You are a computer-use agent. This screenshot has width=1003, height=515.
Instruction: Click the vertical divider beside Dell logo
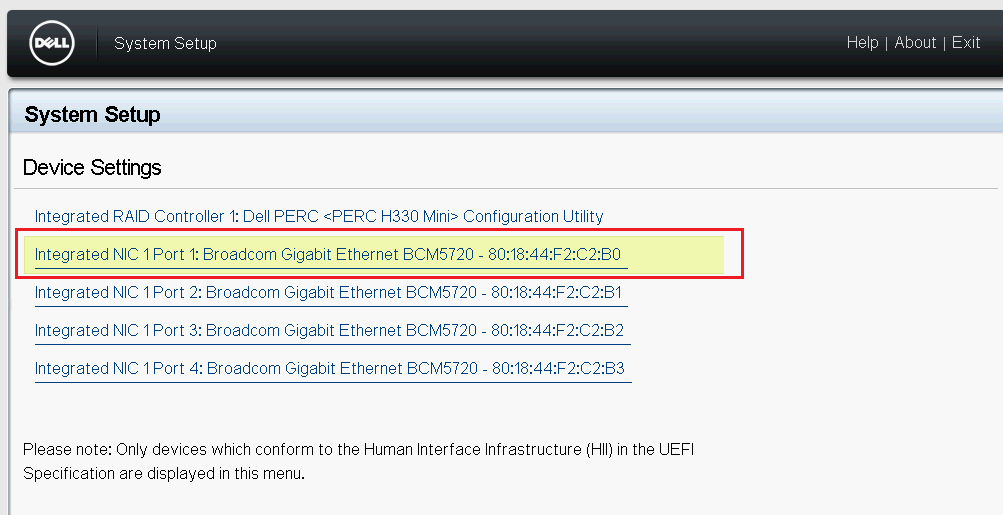point(97,43)
